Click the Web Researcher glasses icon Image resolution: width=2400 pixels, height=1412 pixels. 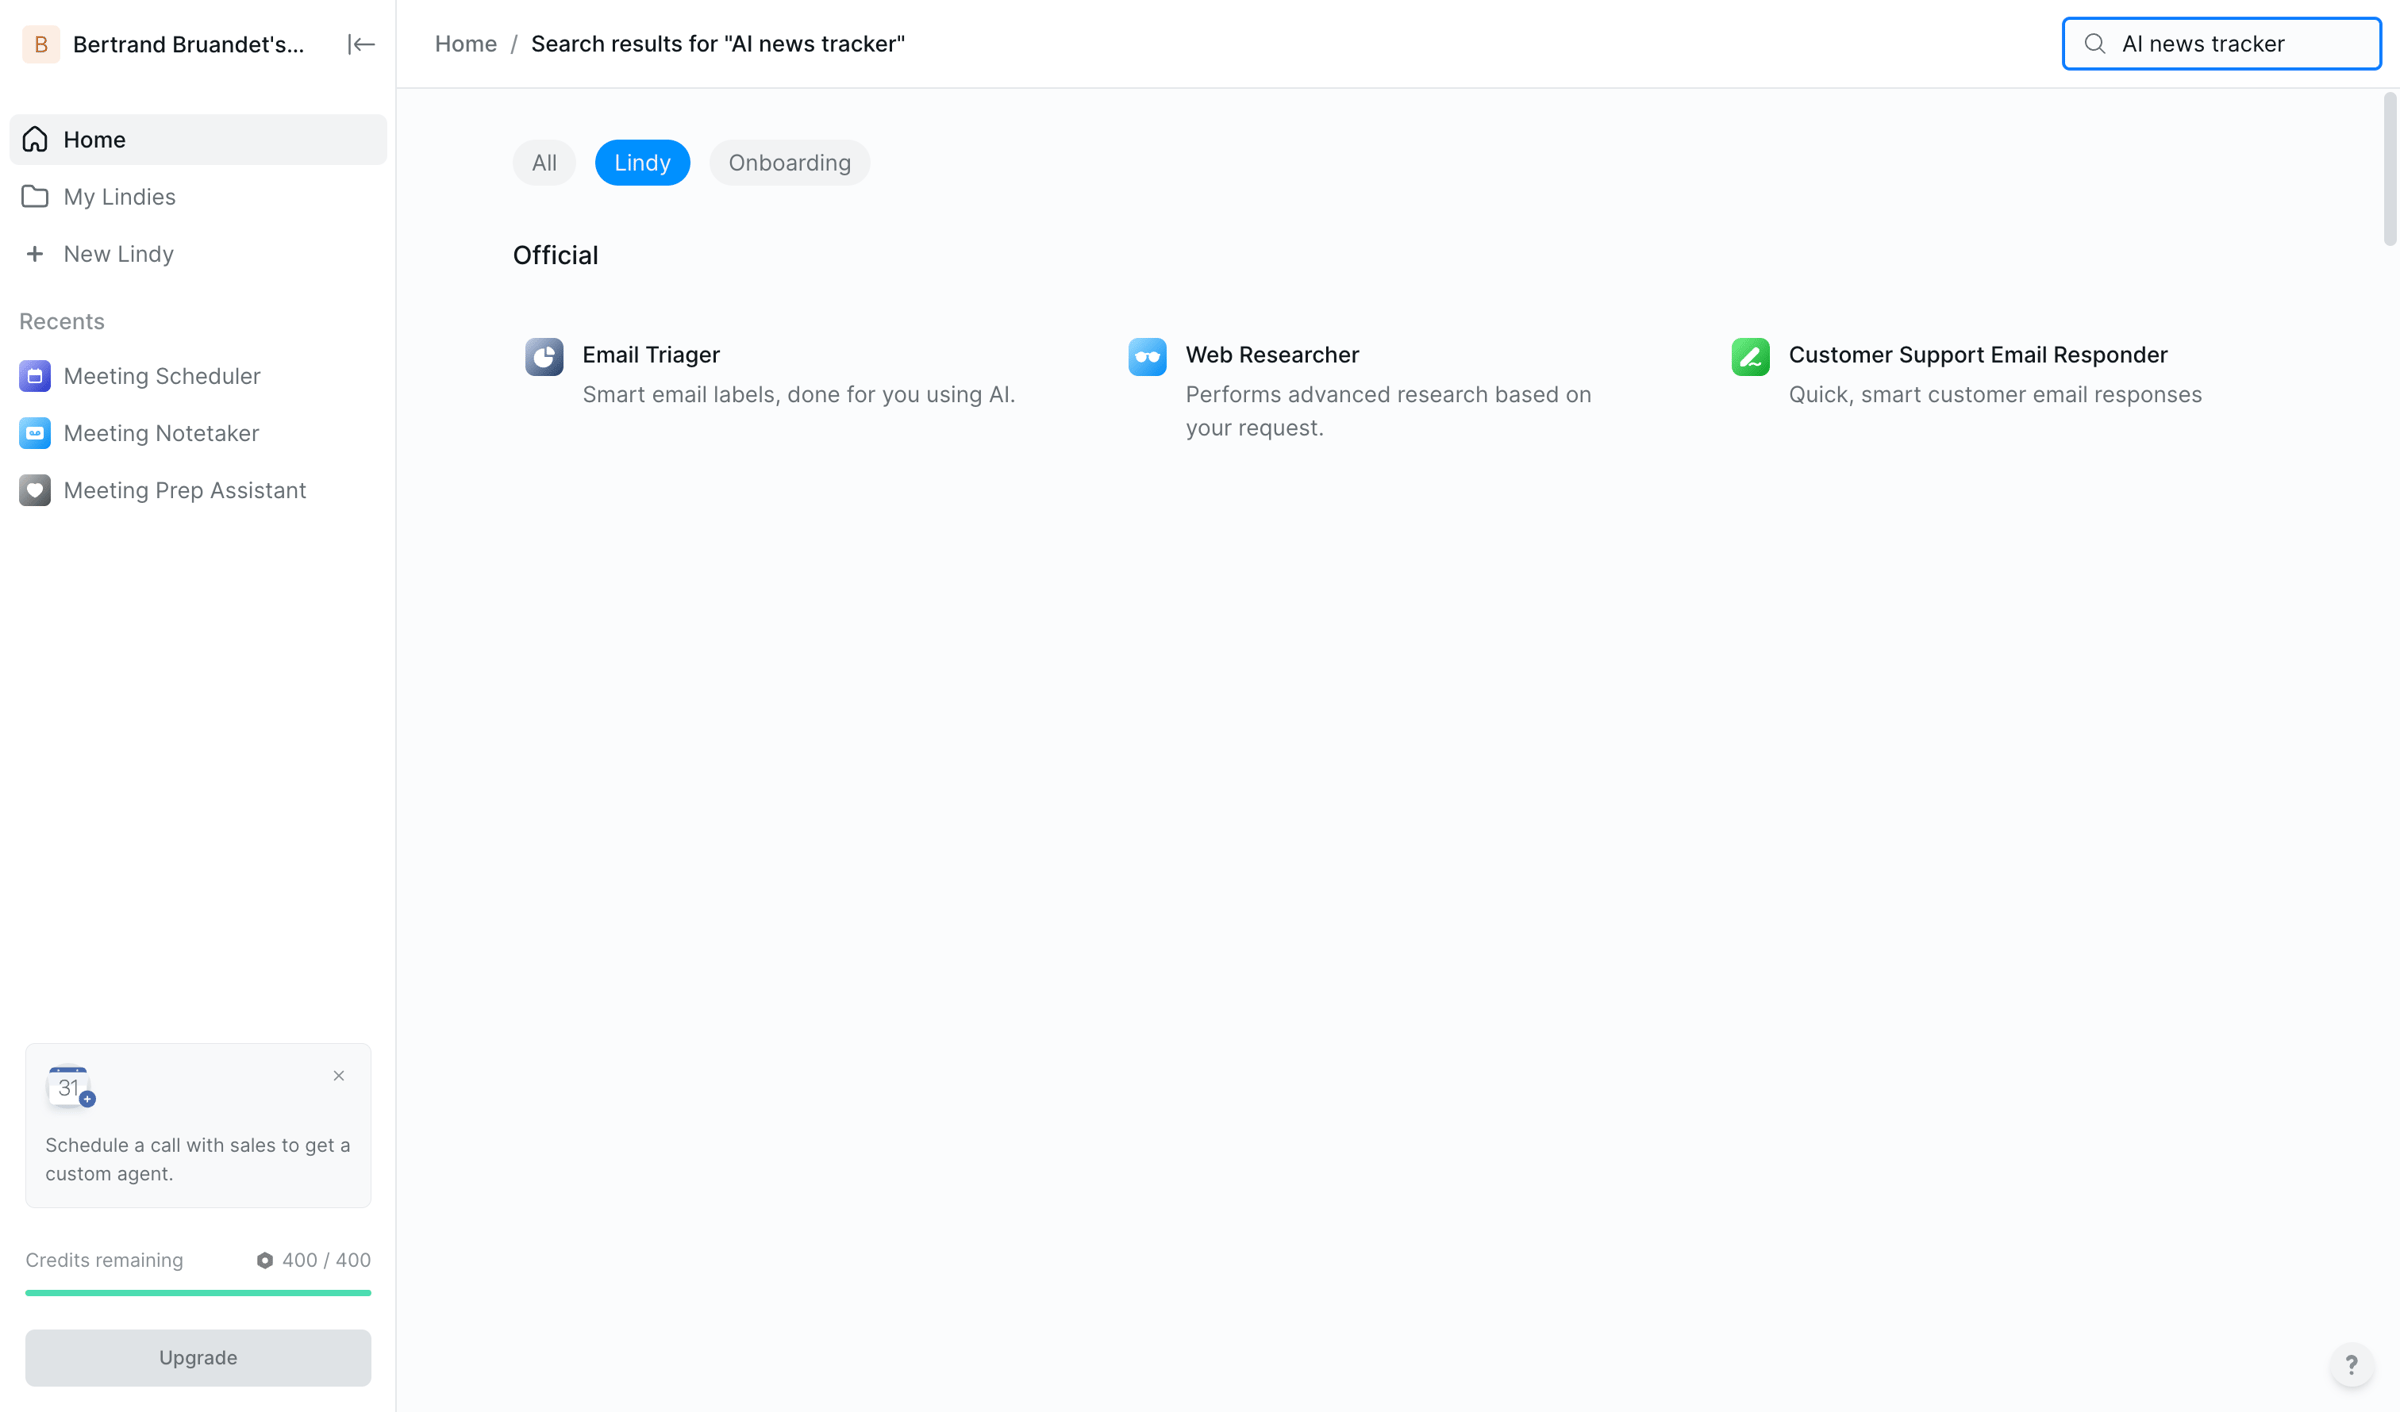1147,357
